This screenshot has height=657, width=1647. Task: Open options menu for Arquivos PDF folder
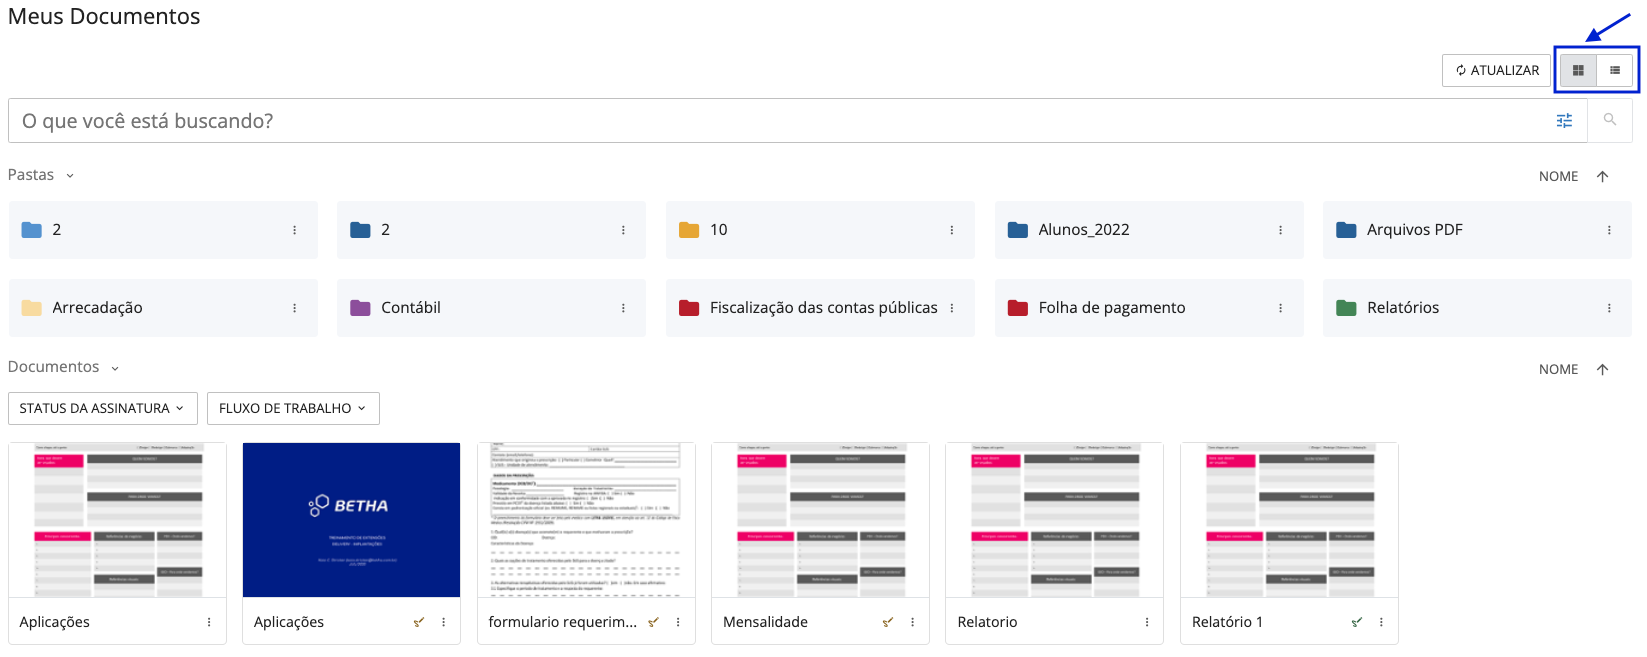coord(1609,230)
